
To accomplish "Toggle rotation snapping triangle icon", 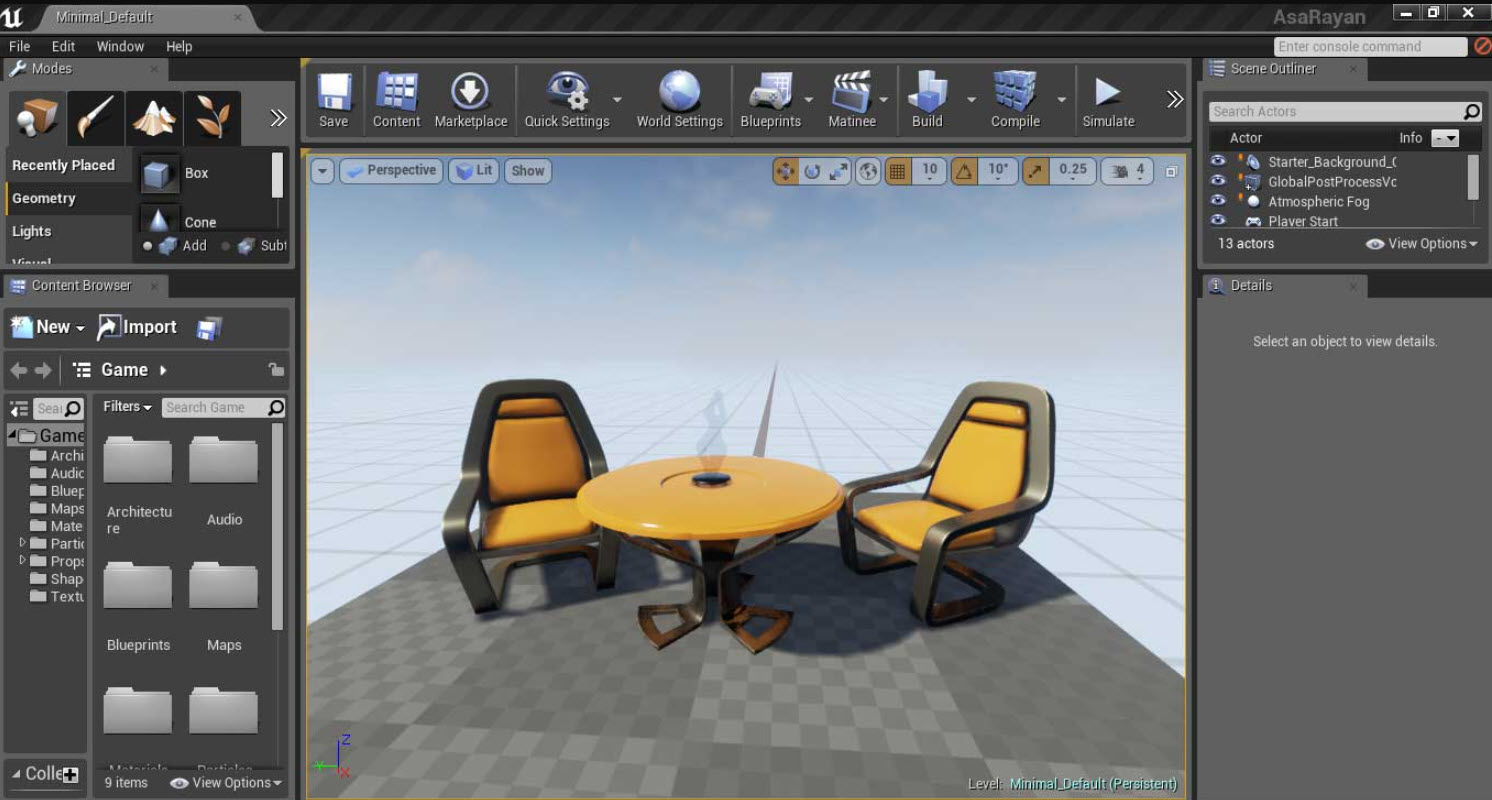I will [963, 171].
